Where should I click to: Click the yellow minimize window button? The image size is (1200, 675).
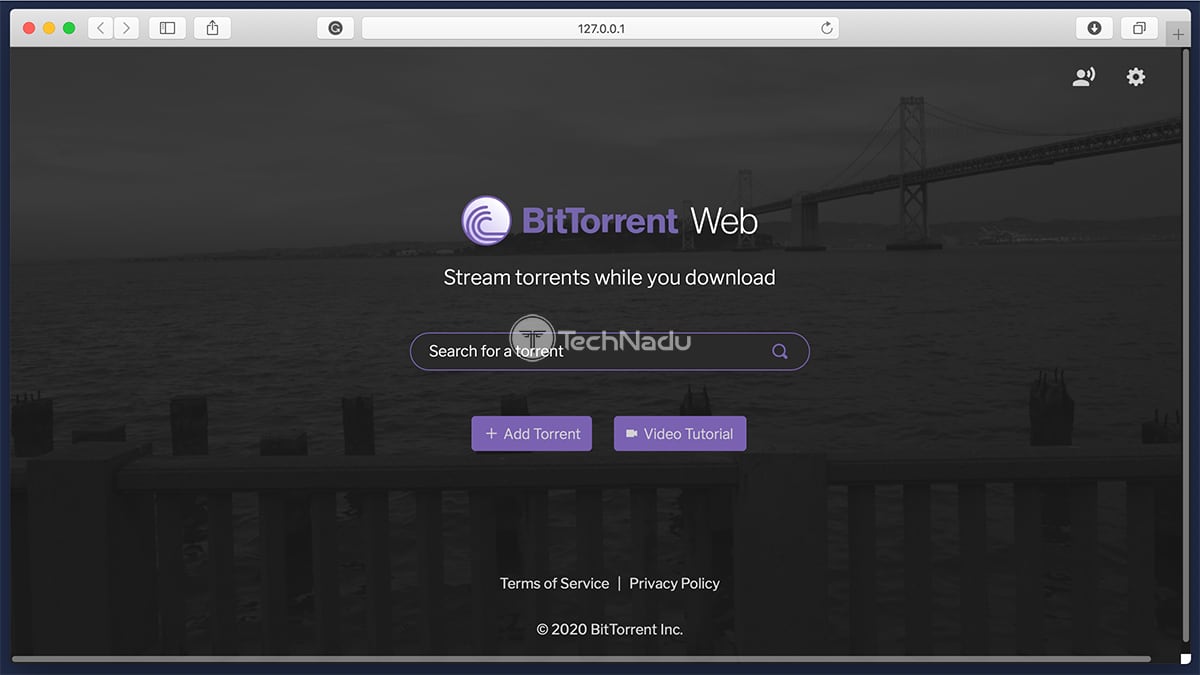click(49, 28)
